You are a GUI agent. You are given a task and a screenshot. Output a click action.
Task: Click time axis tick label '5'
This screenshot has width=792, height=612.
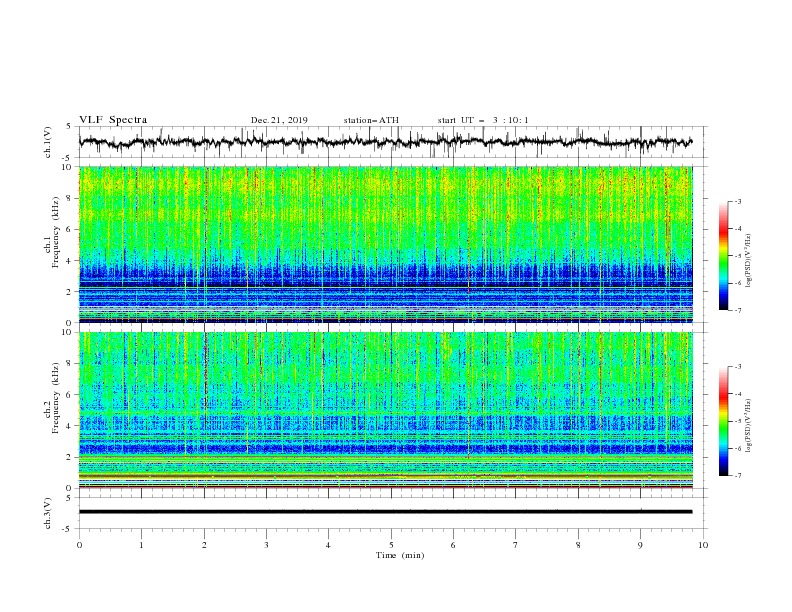click(391, 545)
